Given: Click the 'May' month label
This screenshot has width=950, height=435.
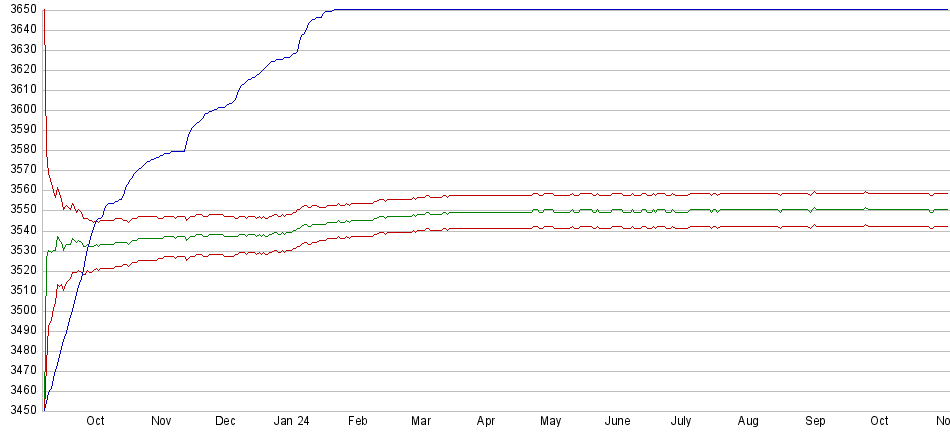Looking at the screenshot, I should pyautogui.click(x=550, y=422).
